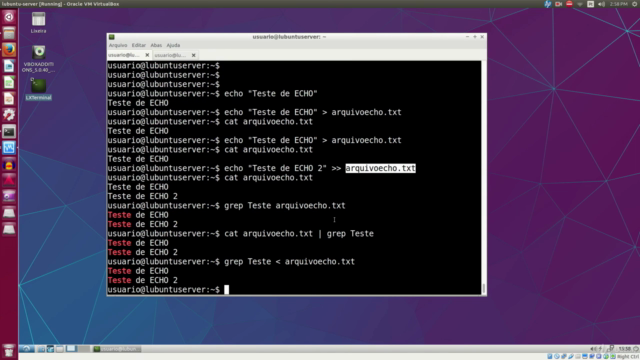The width and height of the screenshot is (640, 360).
Task: Open the Lubuntu start menu button
Action: pyautogui.click(x=26, y=349)
